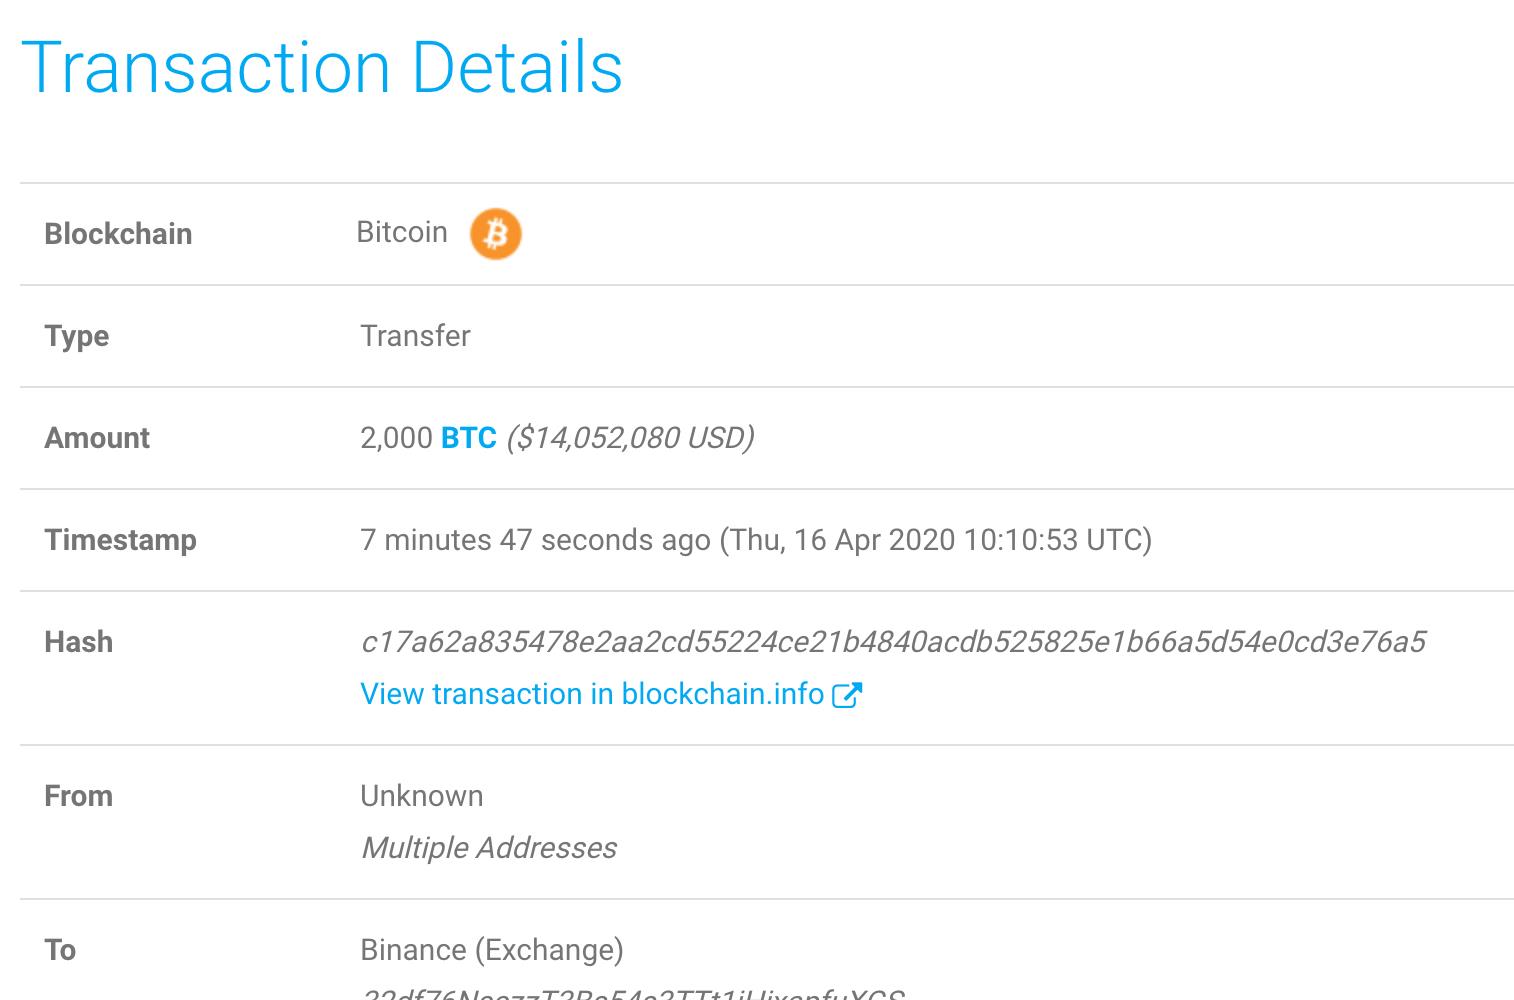1514x1000 pixels.
Task: Click the Timestamp row label
Action: [120, 540]
